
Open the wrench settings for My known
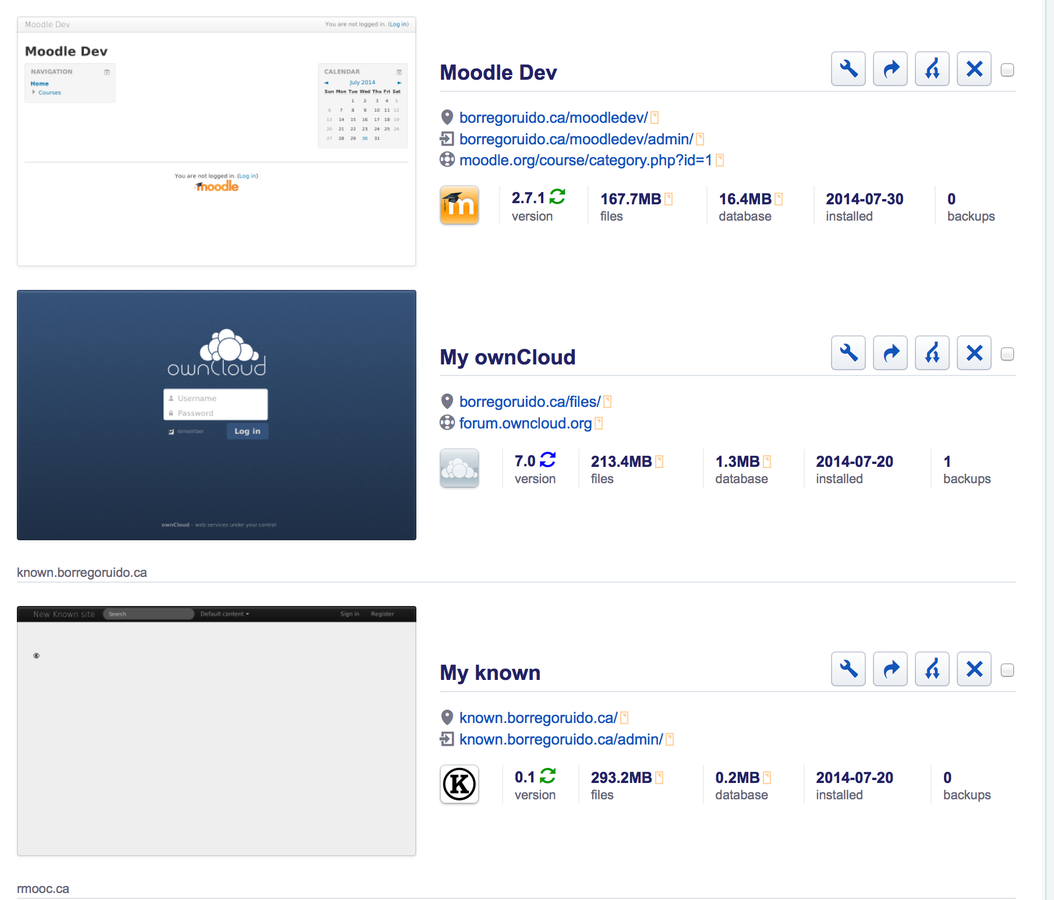[848, 669]
